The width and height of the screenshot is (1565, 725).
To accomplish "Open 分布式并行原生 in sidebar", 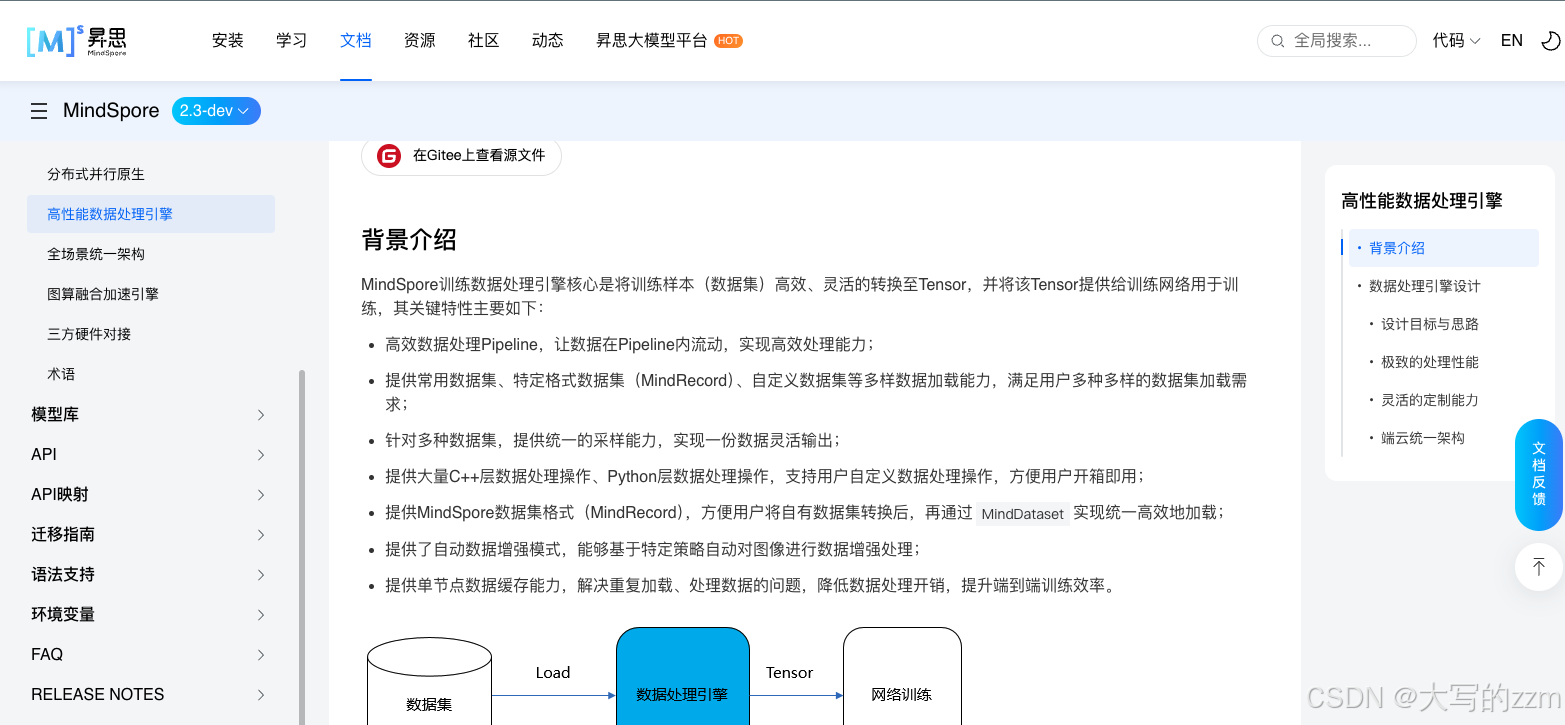I will coord(96,174).
